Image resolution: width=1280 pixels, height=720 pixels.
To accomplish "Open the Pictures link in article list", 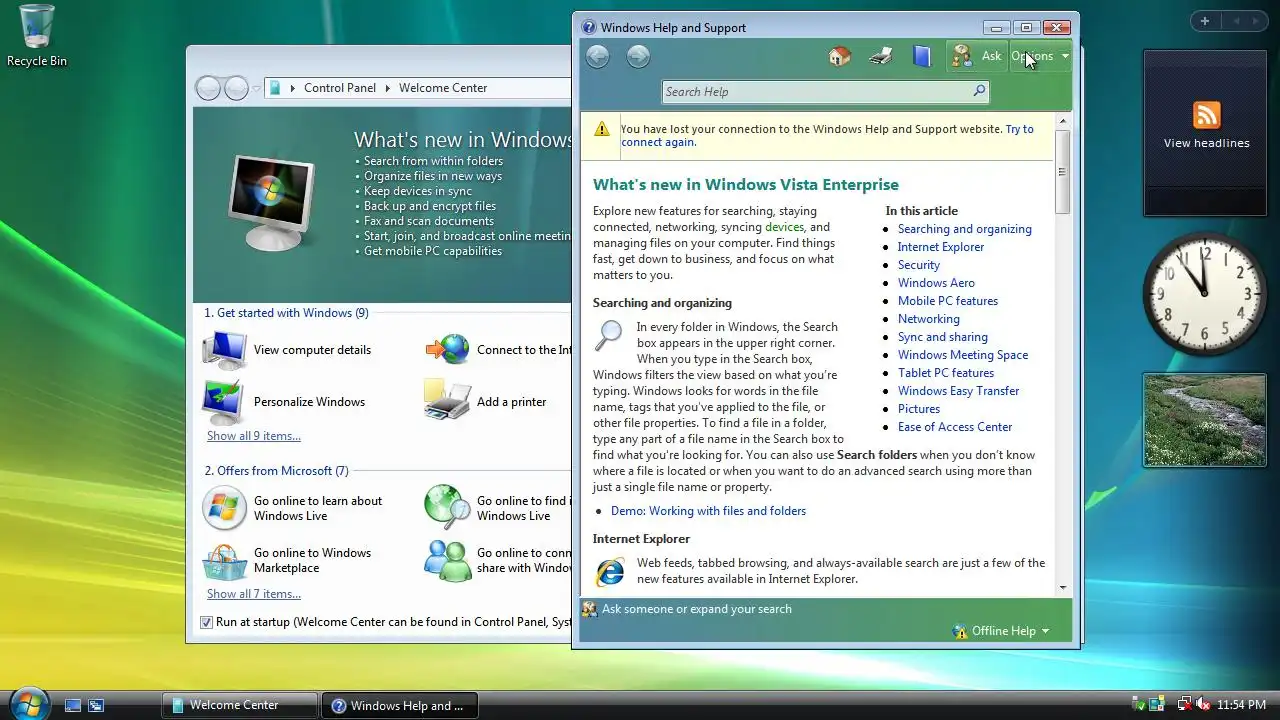I will [918, 409].
